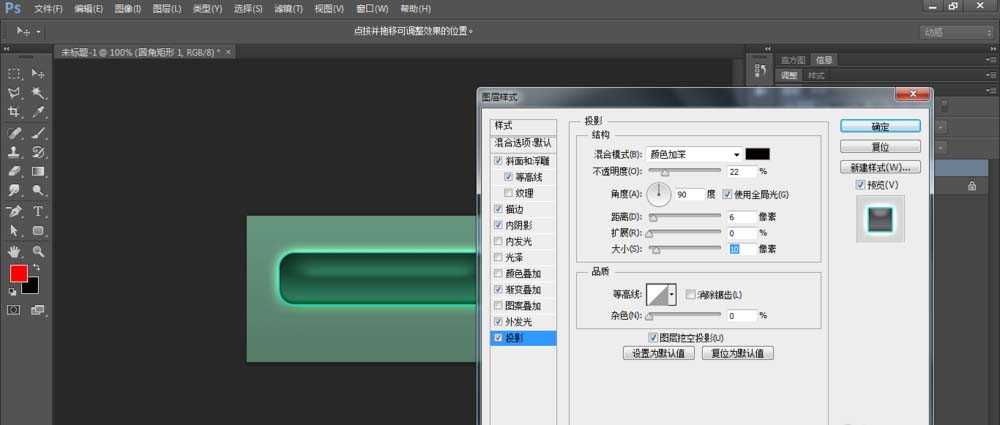Screen dimensions: 1000x425
Task: Select the Zoom tool in toolbox
Action: [x=38, y=251]
